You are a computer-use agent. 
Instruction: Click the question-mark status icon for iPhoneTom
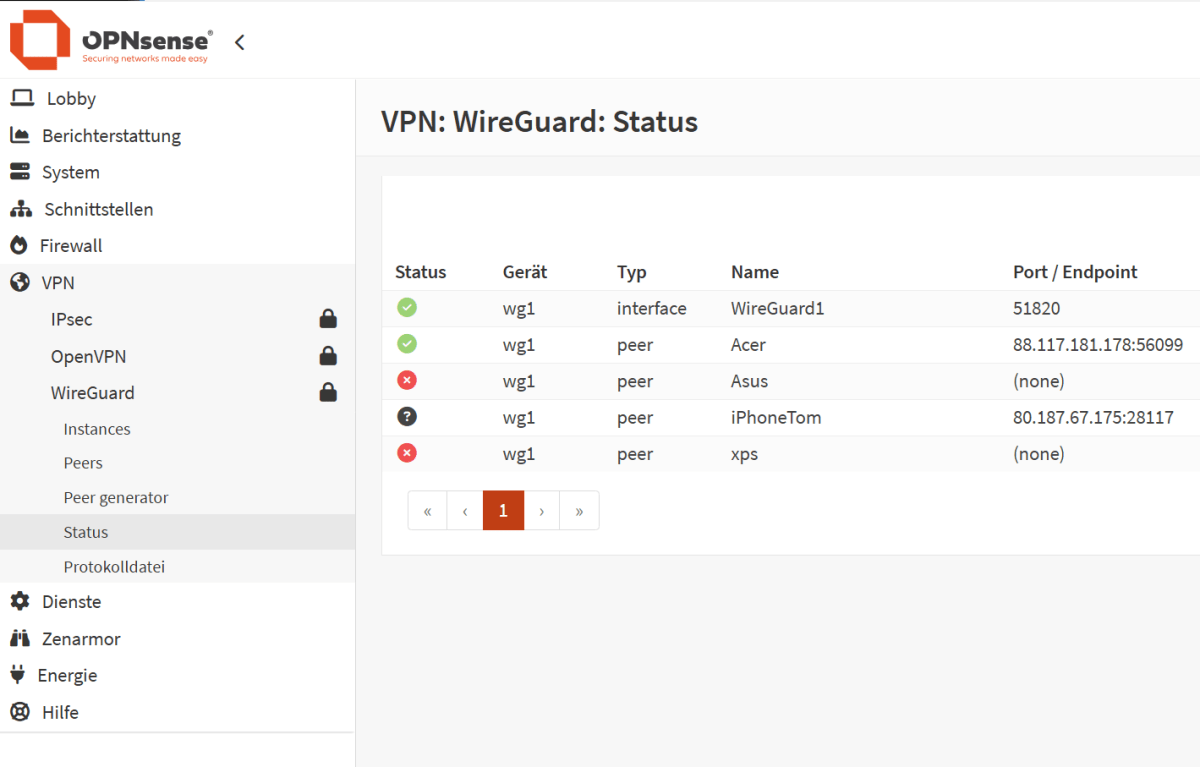[406, 416]
